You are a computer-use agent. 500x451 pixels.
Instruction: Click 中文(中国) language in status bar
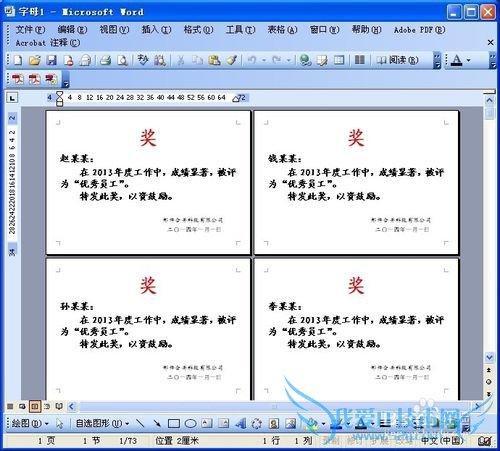442,441
